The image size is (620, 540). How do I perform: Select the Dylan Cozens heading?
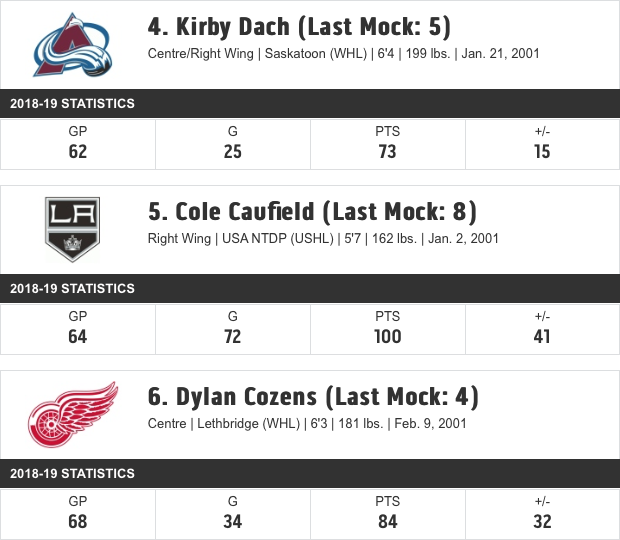[x=313, y=397]
